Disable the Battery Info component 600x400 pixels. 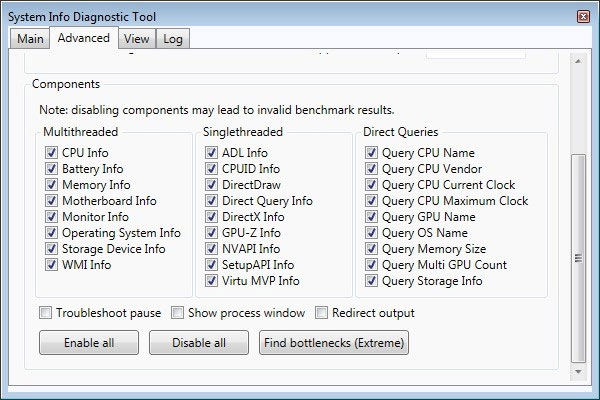point(52,169)
